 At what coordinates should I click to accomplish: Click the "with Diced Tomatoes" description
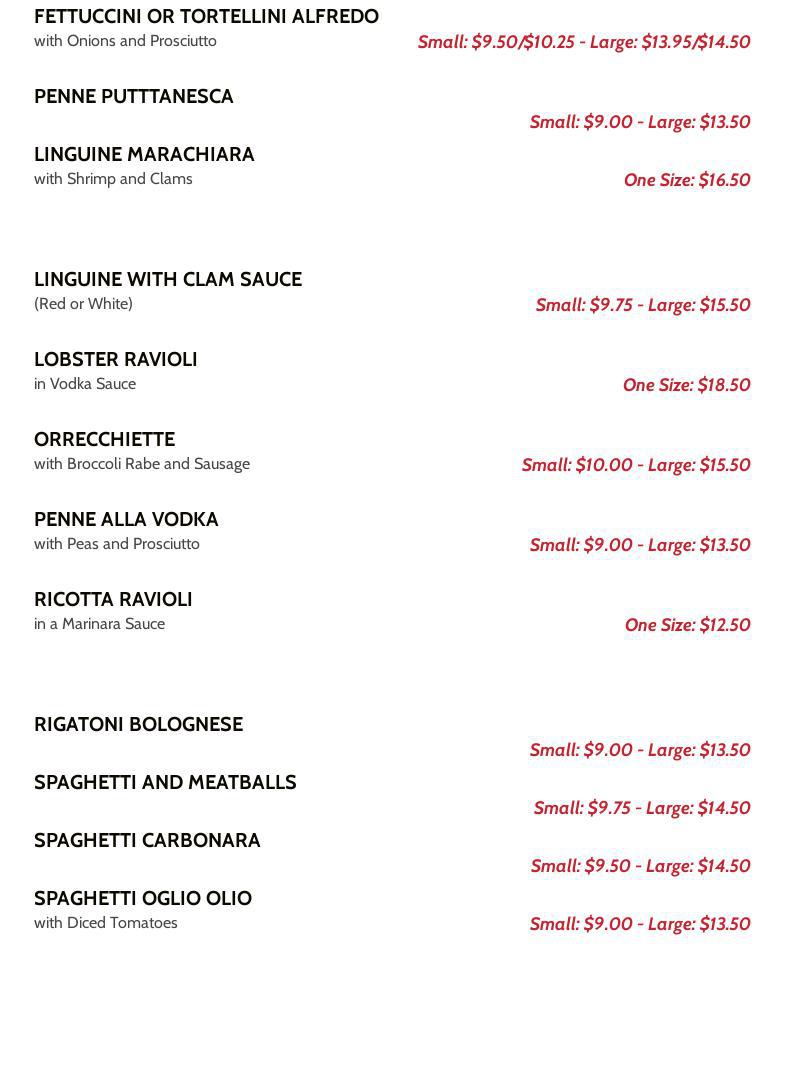106,923
